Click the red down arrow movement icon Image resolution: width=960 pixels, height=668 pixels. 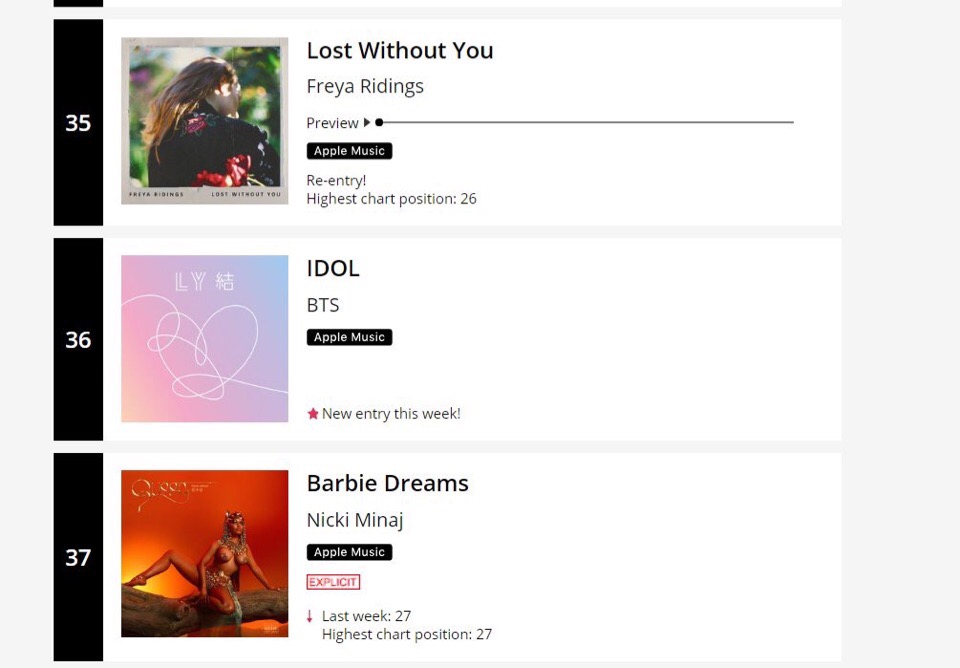coord(310,616)
